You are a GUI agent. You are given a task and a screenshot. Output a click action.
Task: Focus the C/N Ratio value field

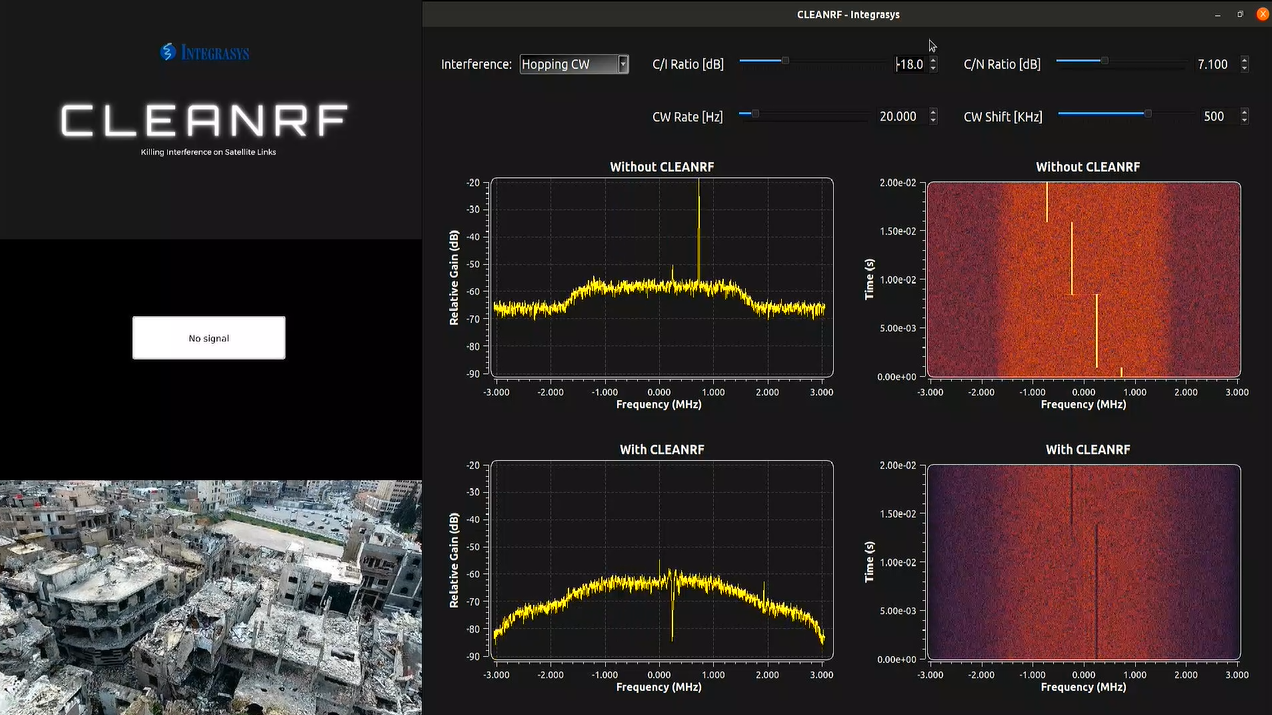click(1210, 64)
